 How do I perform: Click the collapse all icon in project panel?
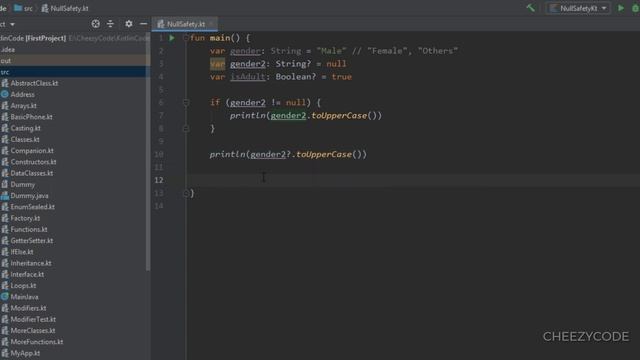[110, 24]
